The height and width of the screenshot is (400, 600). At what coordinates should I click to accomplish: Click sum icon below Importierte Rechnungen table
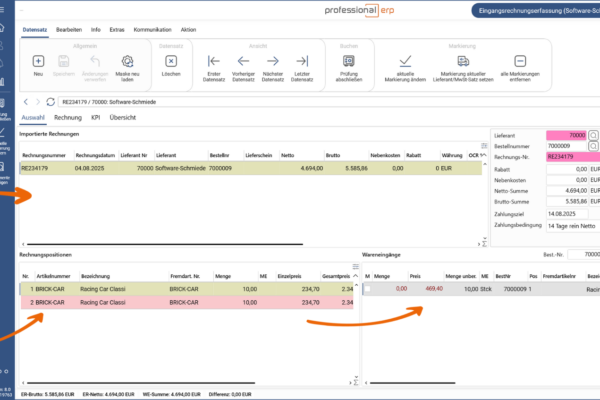click(x=484, y=244)
